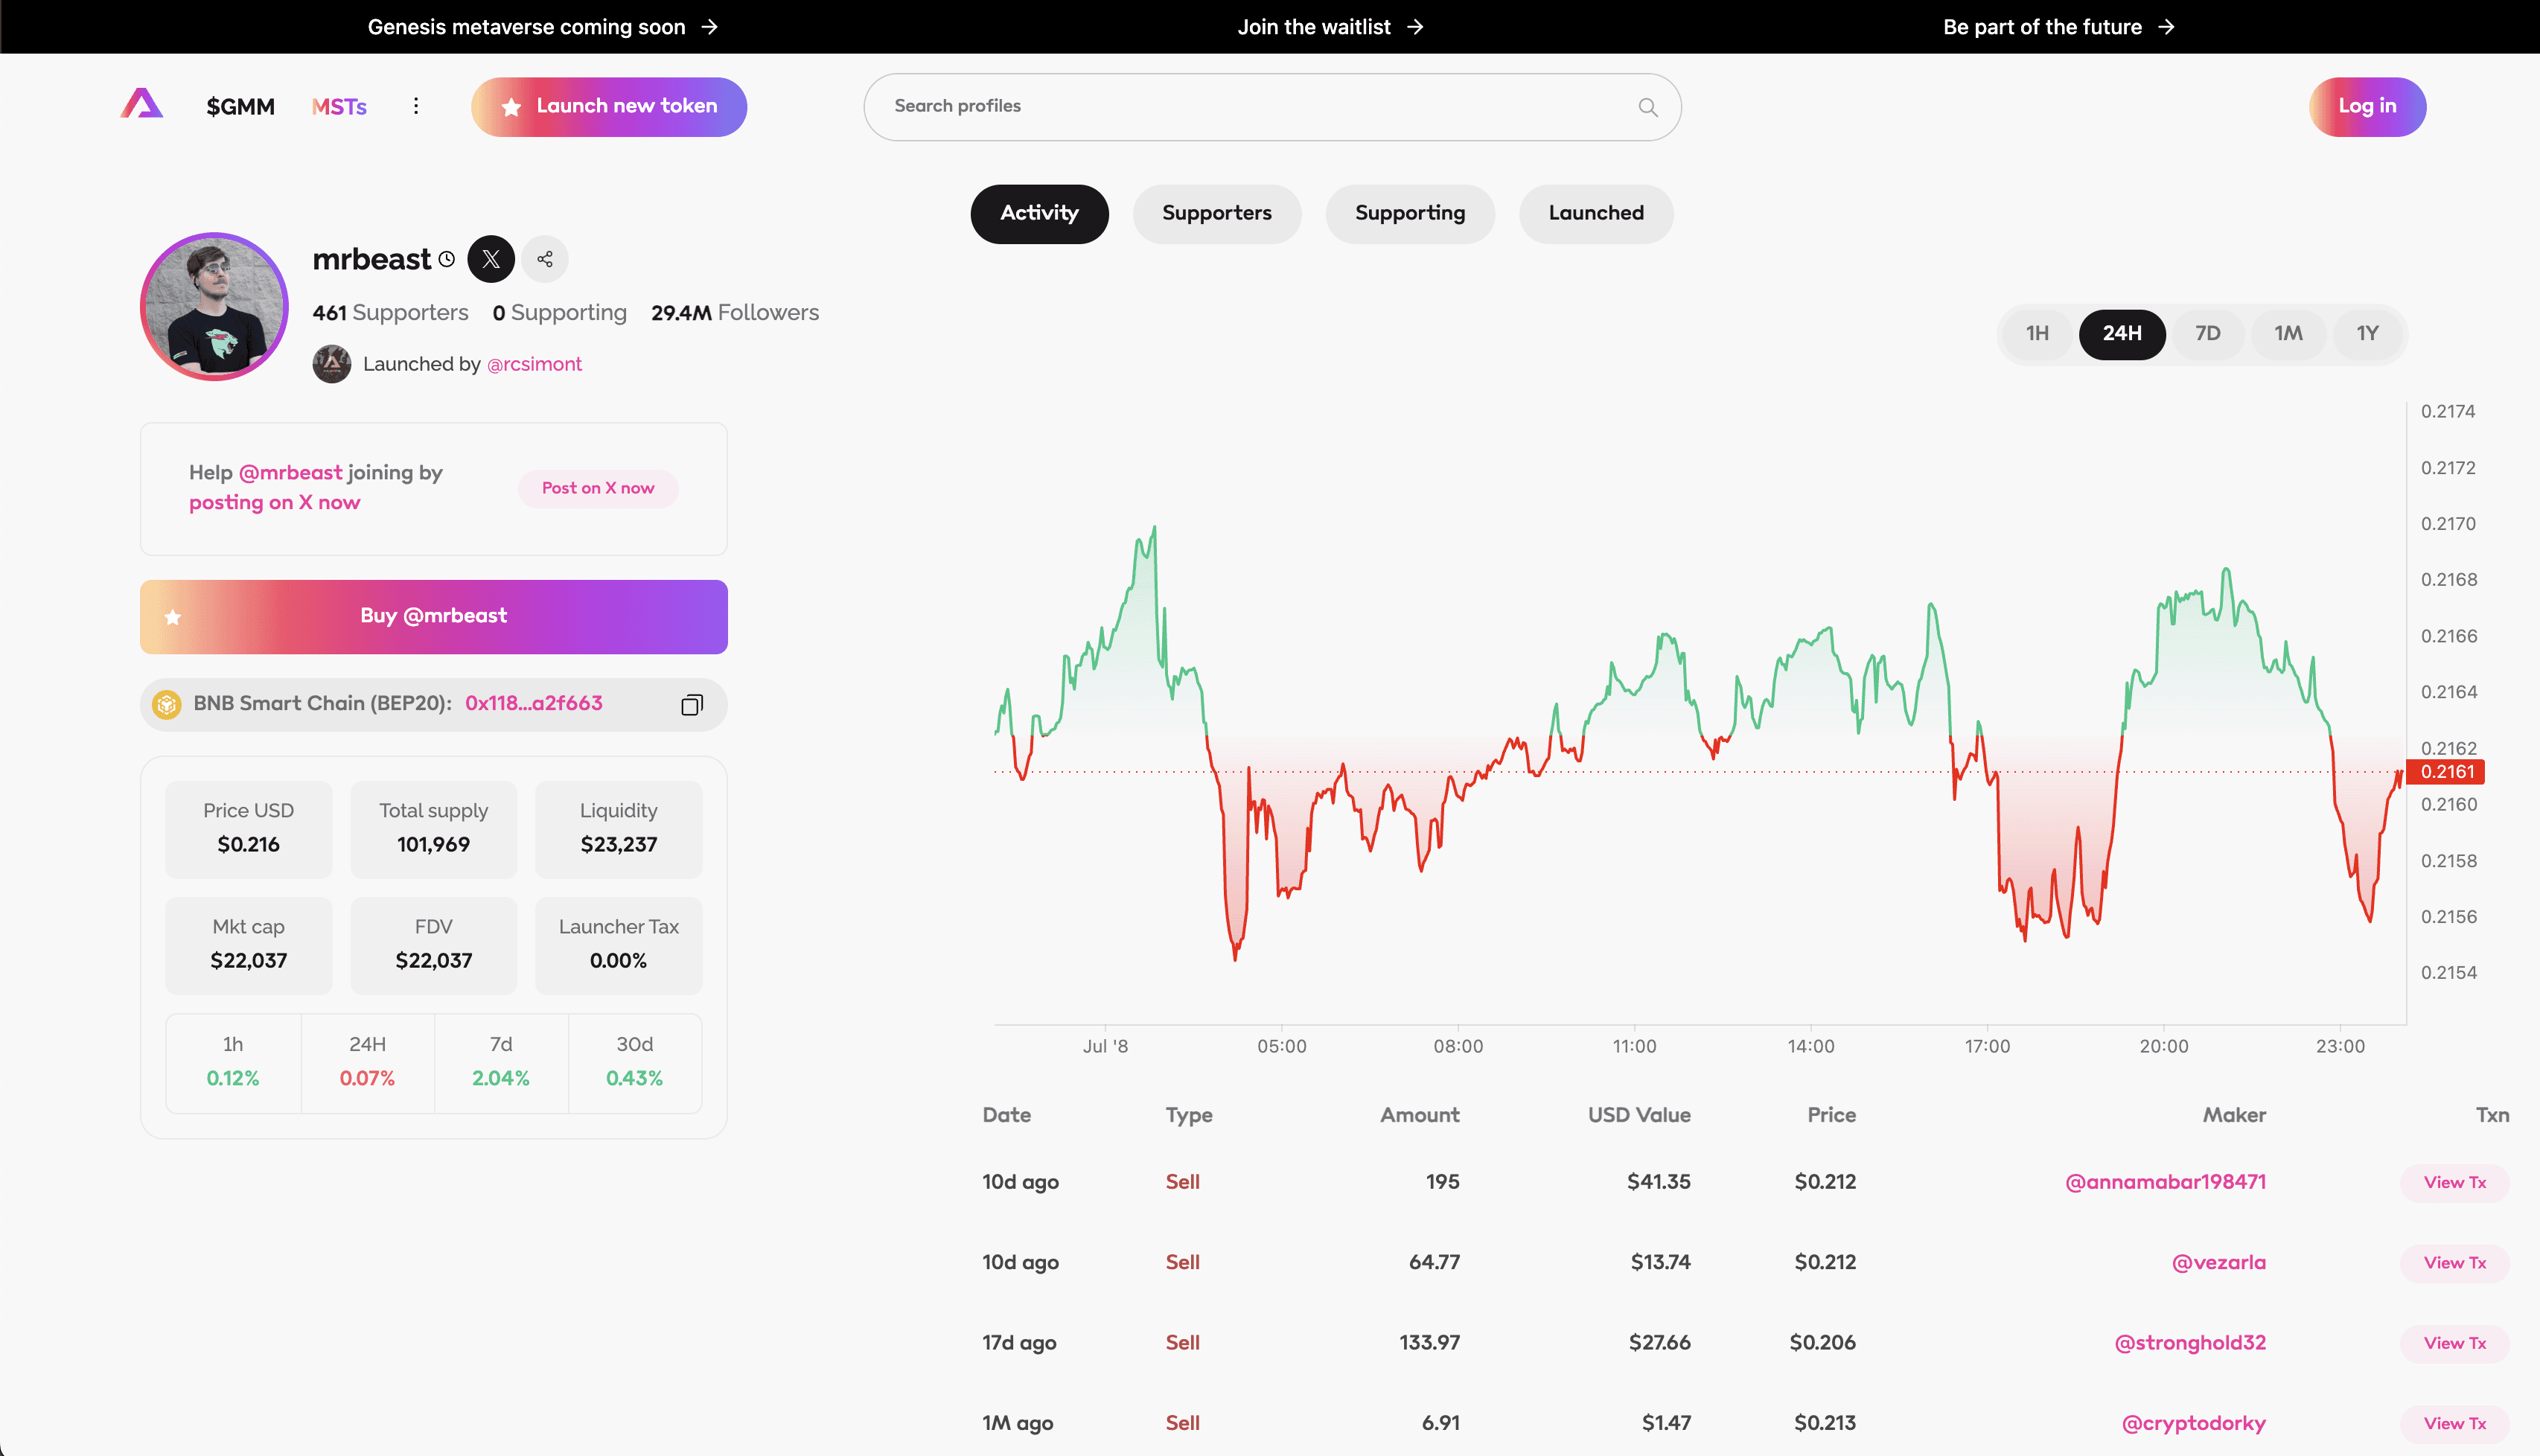
Task: Copy the contract address icon
Action: [692, 705]
